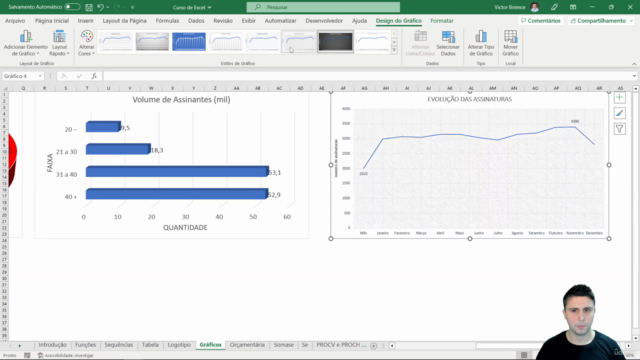Add a new sheet with plus button
The height and width of the screenshot is (360, 640).
pos(373,346)
